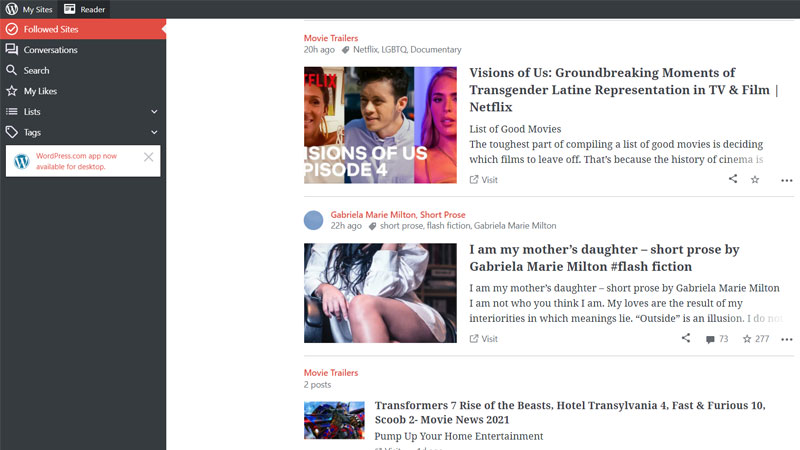Click Gabriela Marie Milton's avatar
This screenshot has width=800, height=450.
tap(313, 220)
